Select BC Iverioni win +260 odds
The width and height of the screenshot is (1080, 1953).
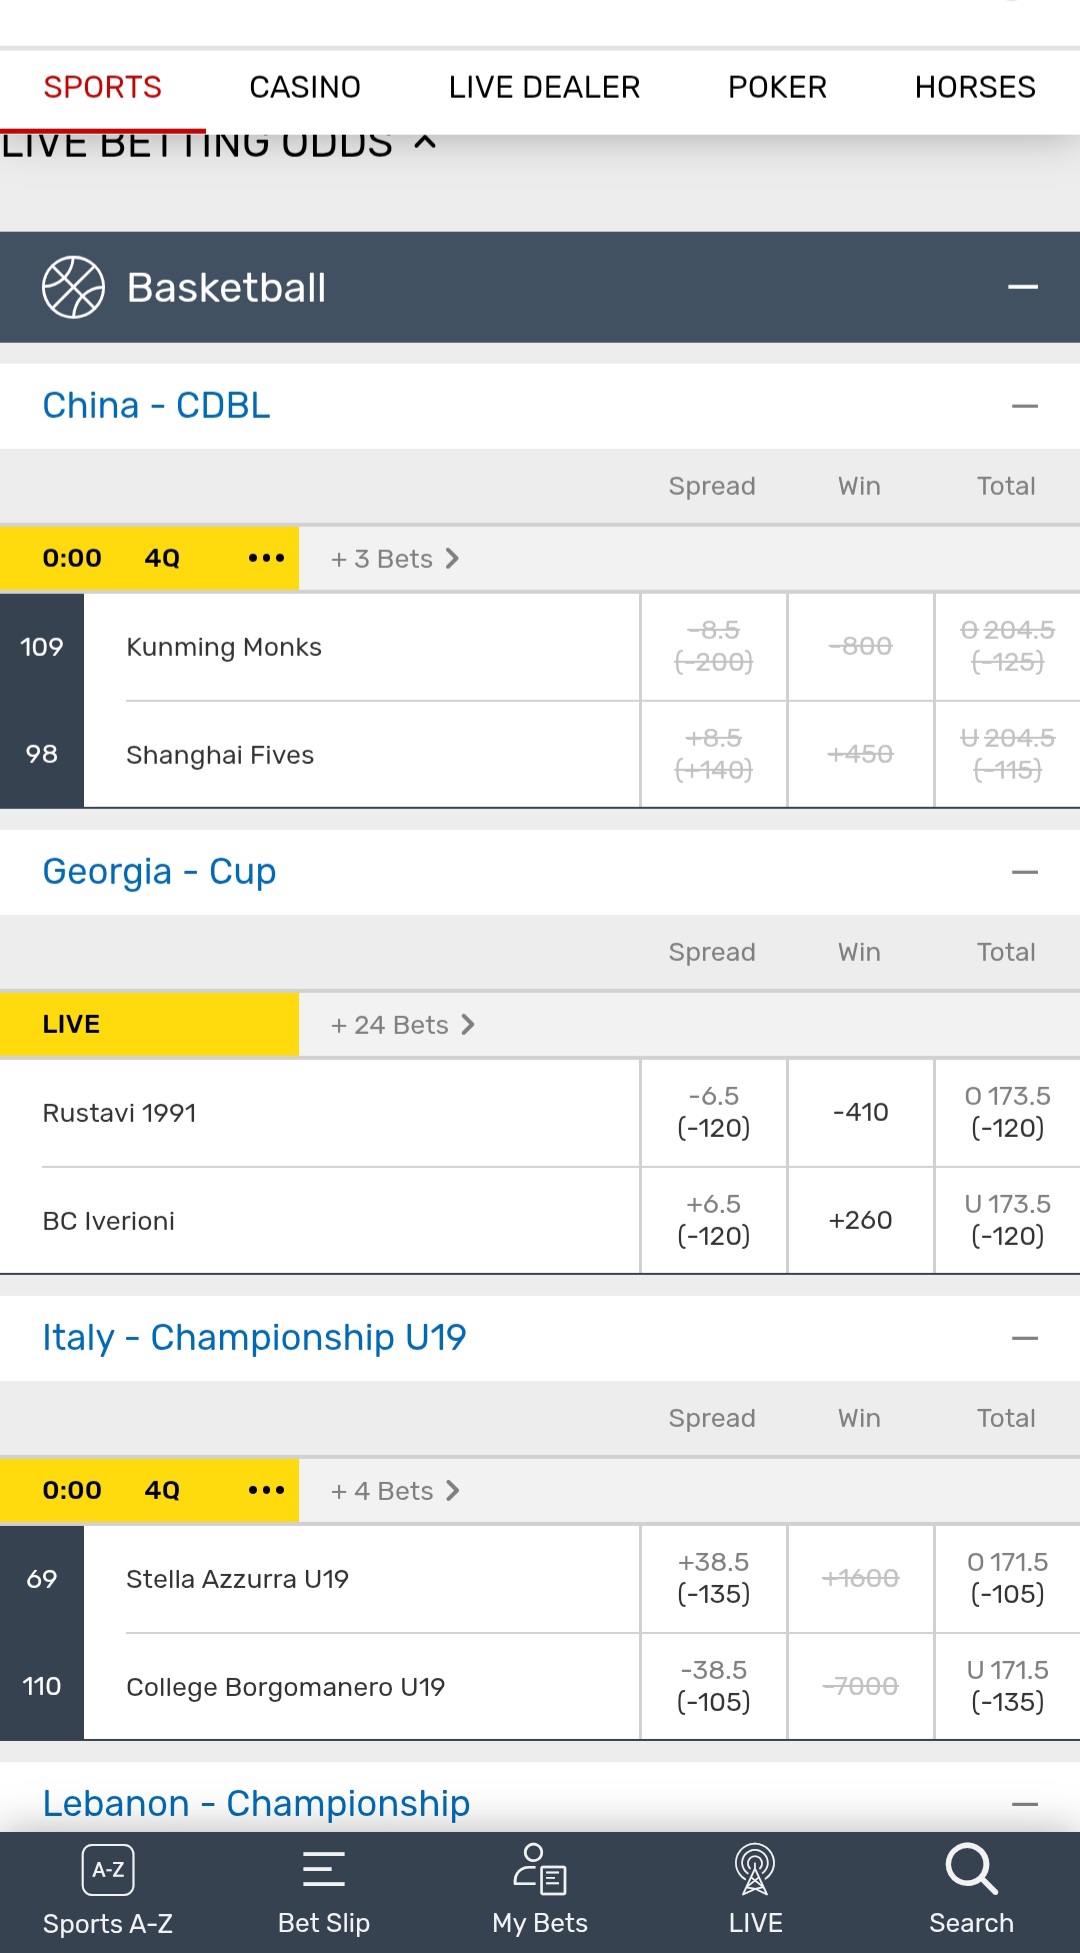tap(860, 1220)
